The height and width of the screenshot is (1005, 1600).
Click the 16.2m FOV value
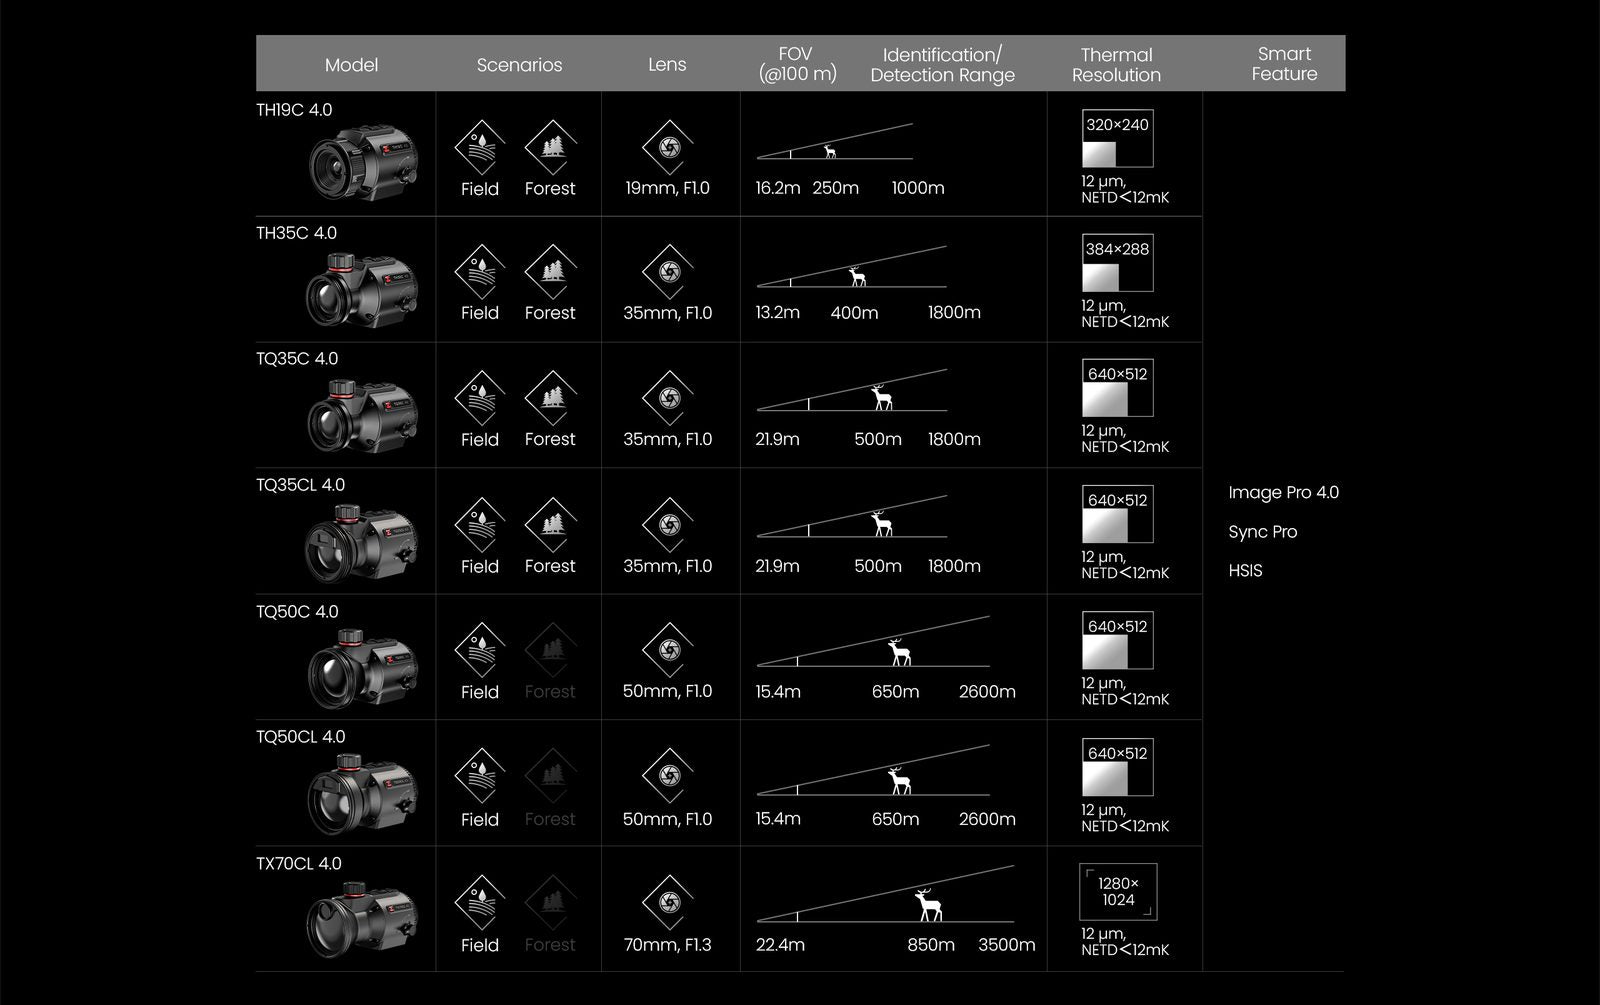tap(778, 188)
